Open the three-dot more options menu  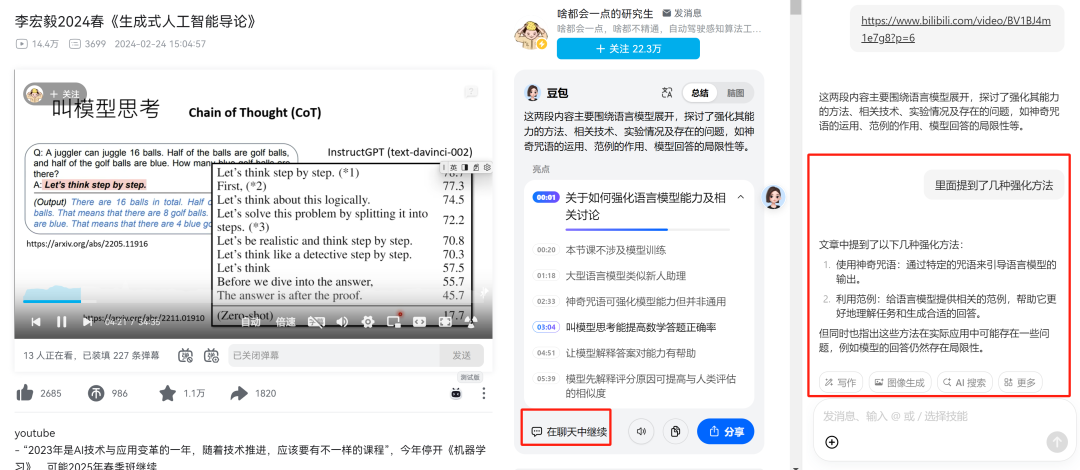pyautogui.click(x=484, y=393)
